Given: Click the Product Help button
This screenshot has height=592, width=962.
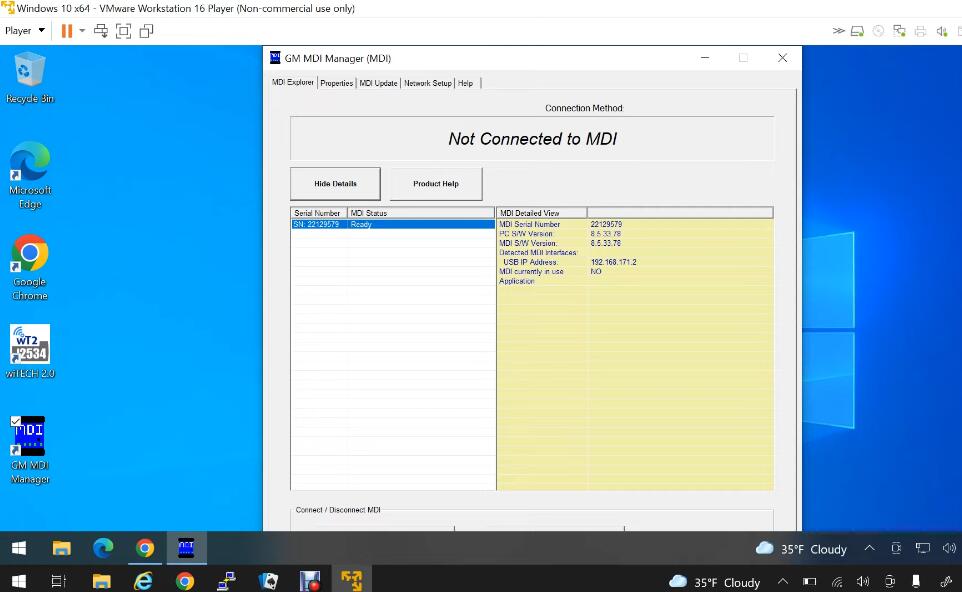Looking at the screenshot, I should coord(436,183).
